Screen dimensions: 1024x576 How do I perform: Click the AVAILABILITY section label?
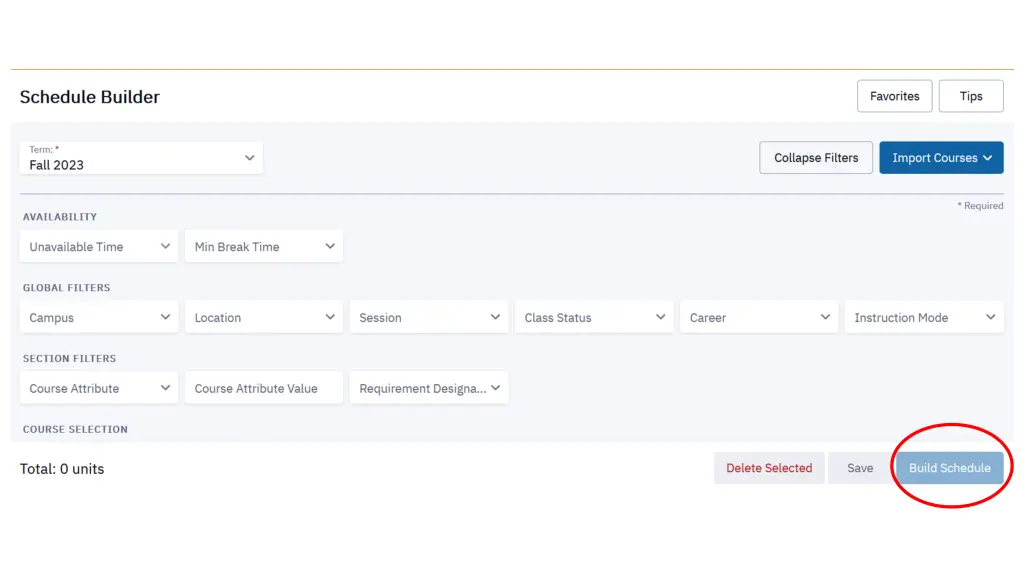click(60, 217)
